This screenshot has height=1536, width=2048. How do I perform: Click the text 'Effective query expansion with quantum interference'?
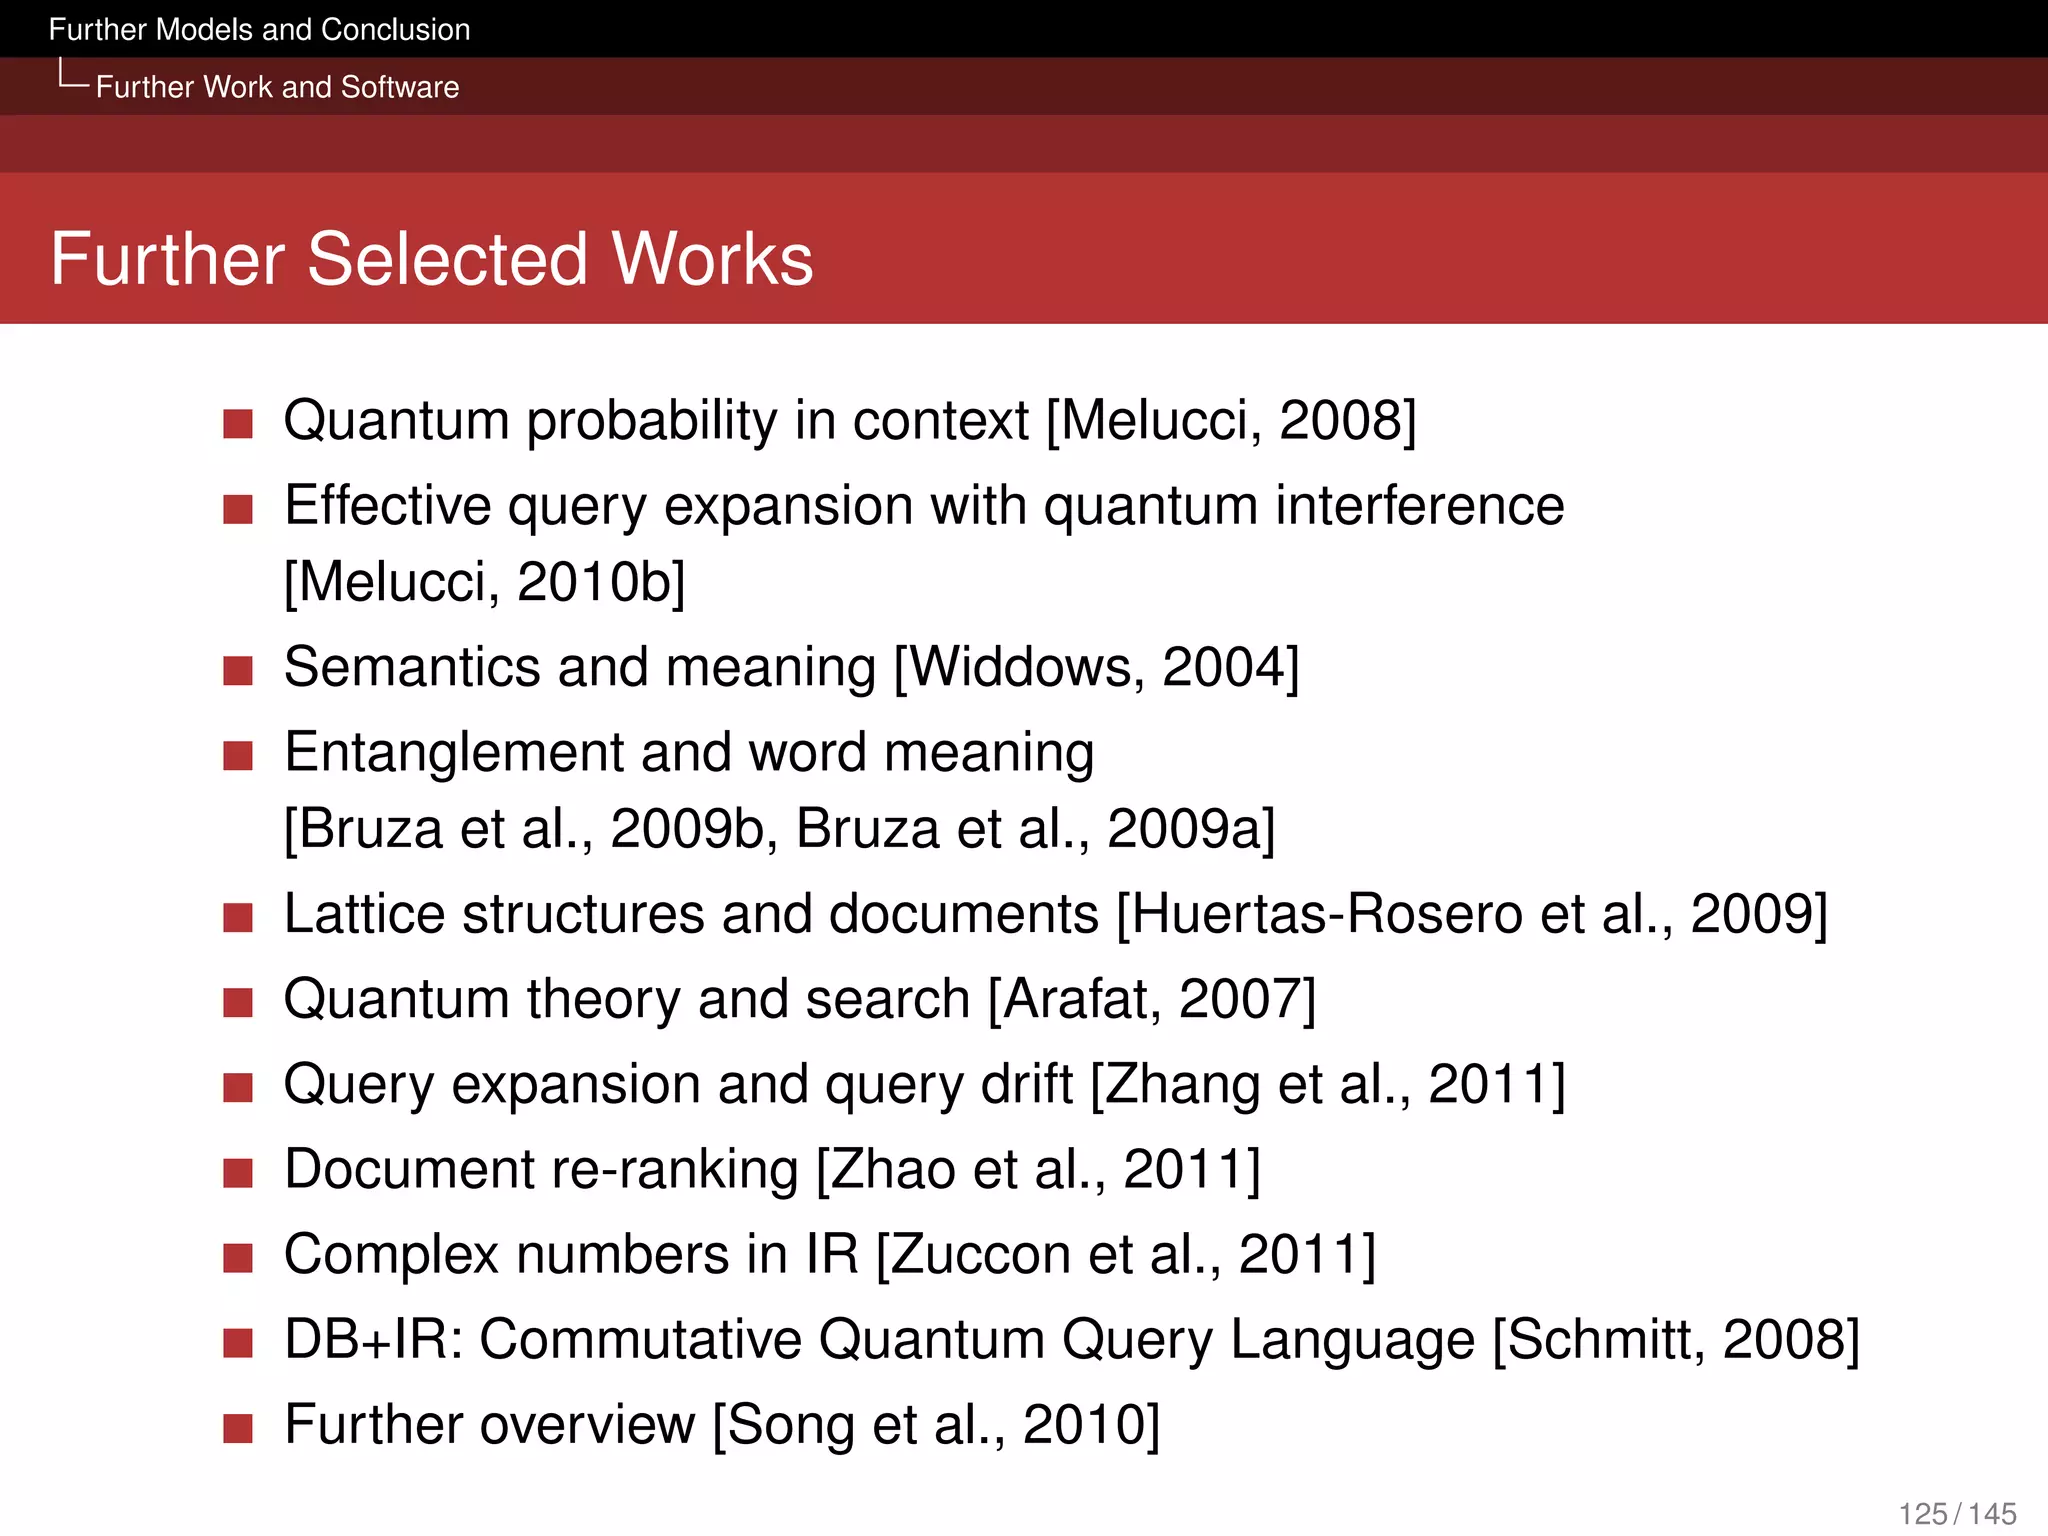pos(924,506)
